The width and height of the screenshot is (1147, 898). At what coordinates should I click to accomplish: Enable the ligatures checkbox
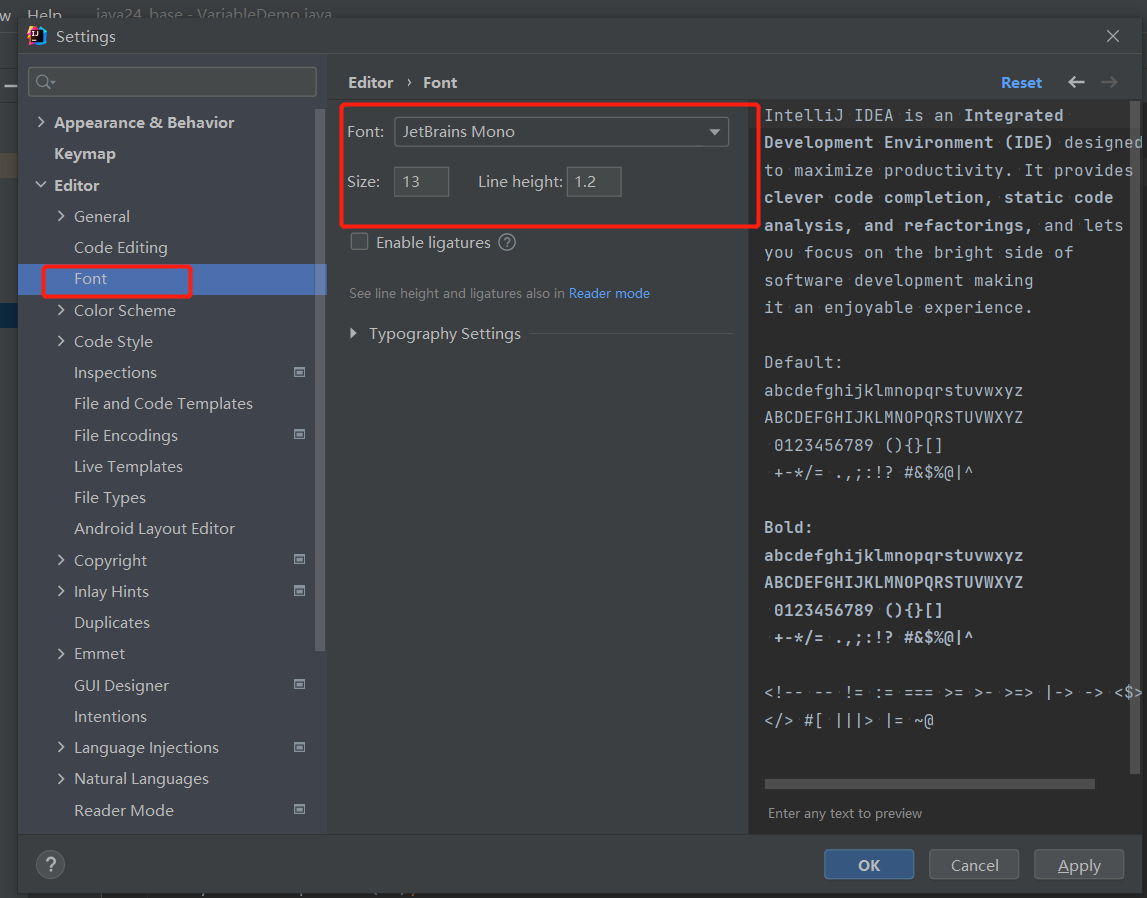tap(360, 242)
